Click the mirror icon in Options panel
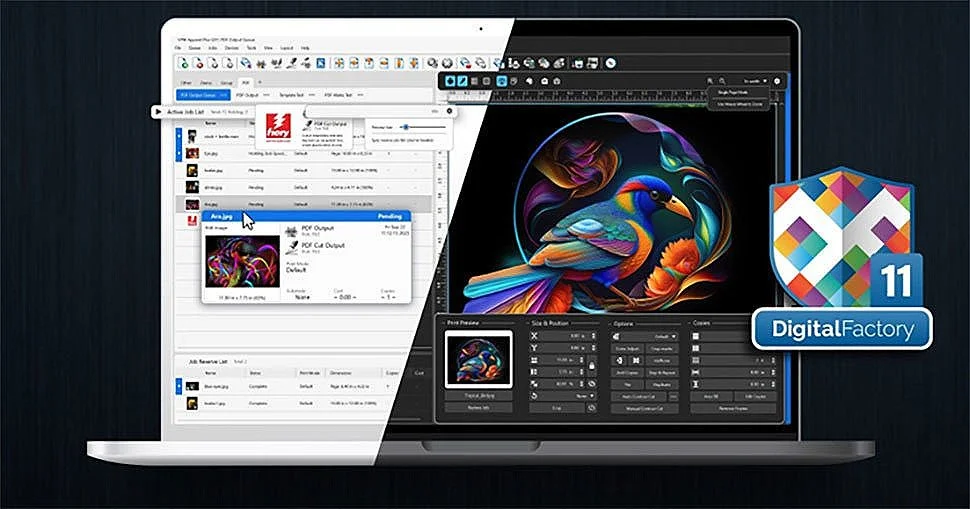 click(x=636, y=361)
